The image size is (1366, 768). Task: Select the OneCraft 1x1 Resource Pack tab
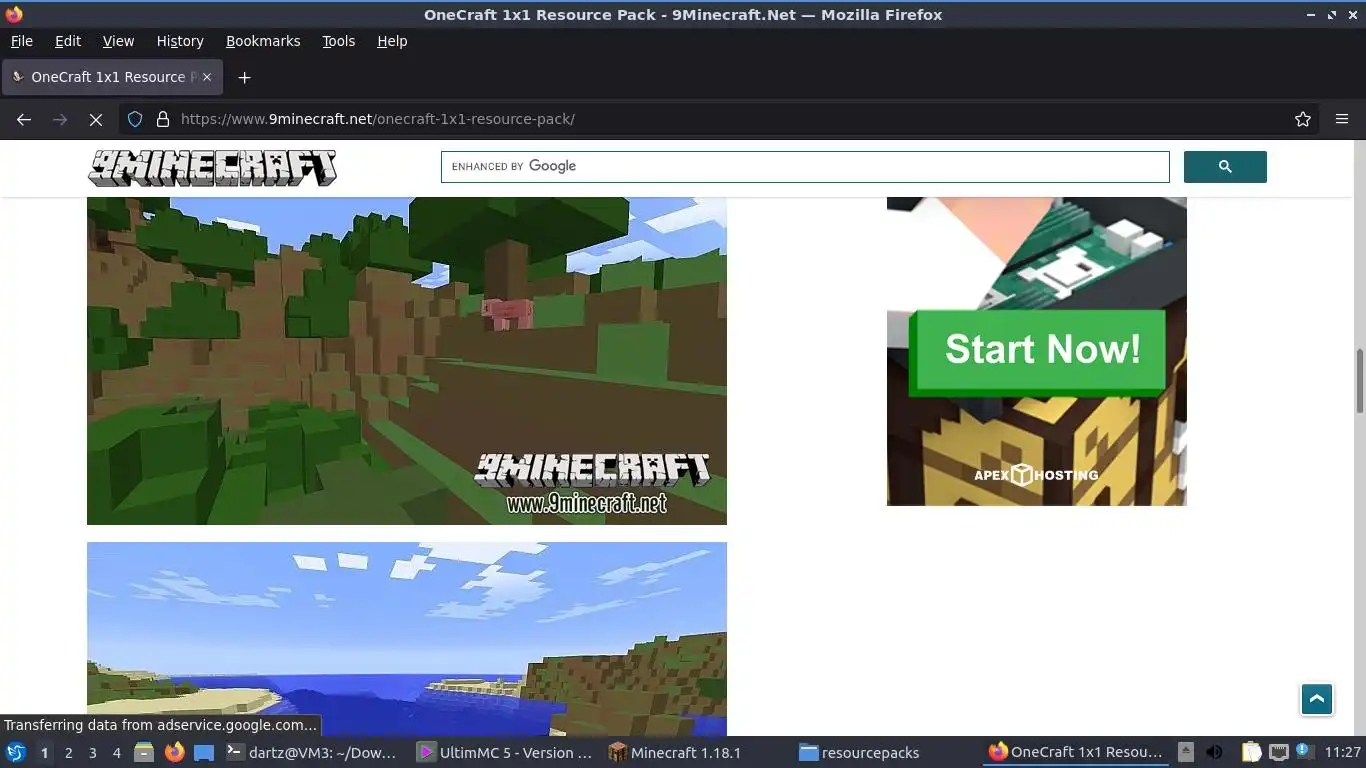pos(112,77)
